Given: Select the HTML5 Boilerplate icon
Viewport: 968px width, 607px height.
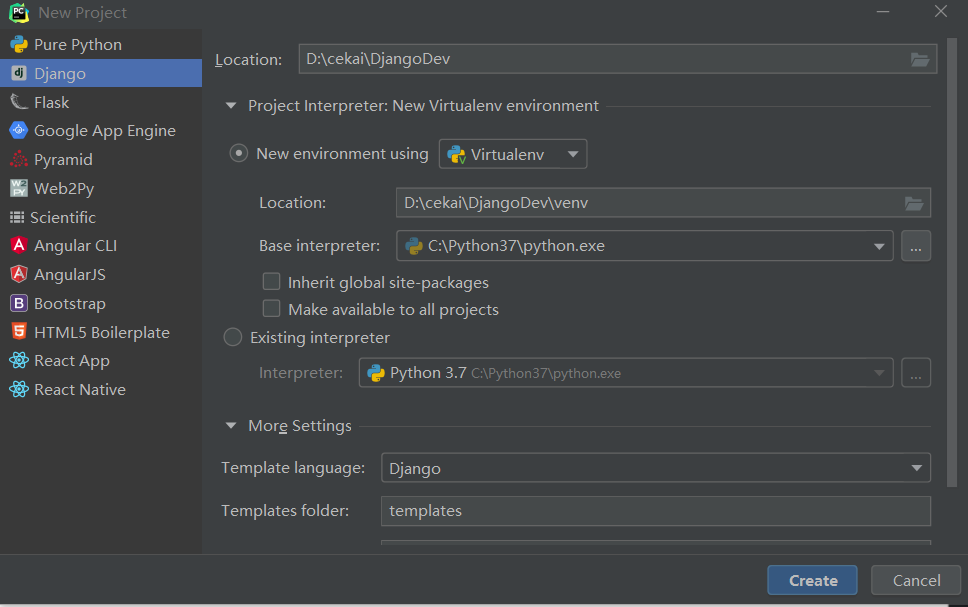Looking at the screenshot, I should click(x=18, y=332).
